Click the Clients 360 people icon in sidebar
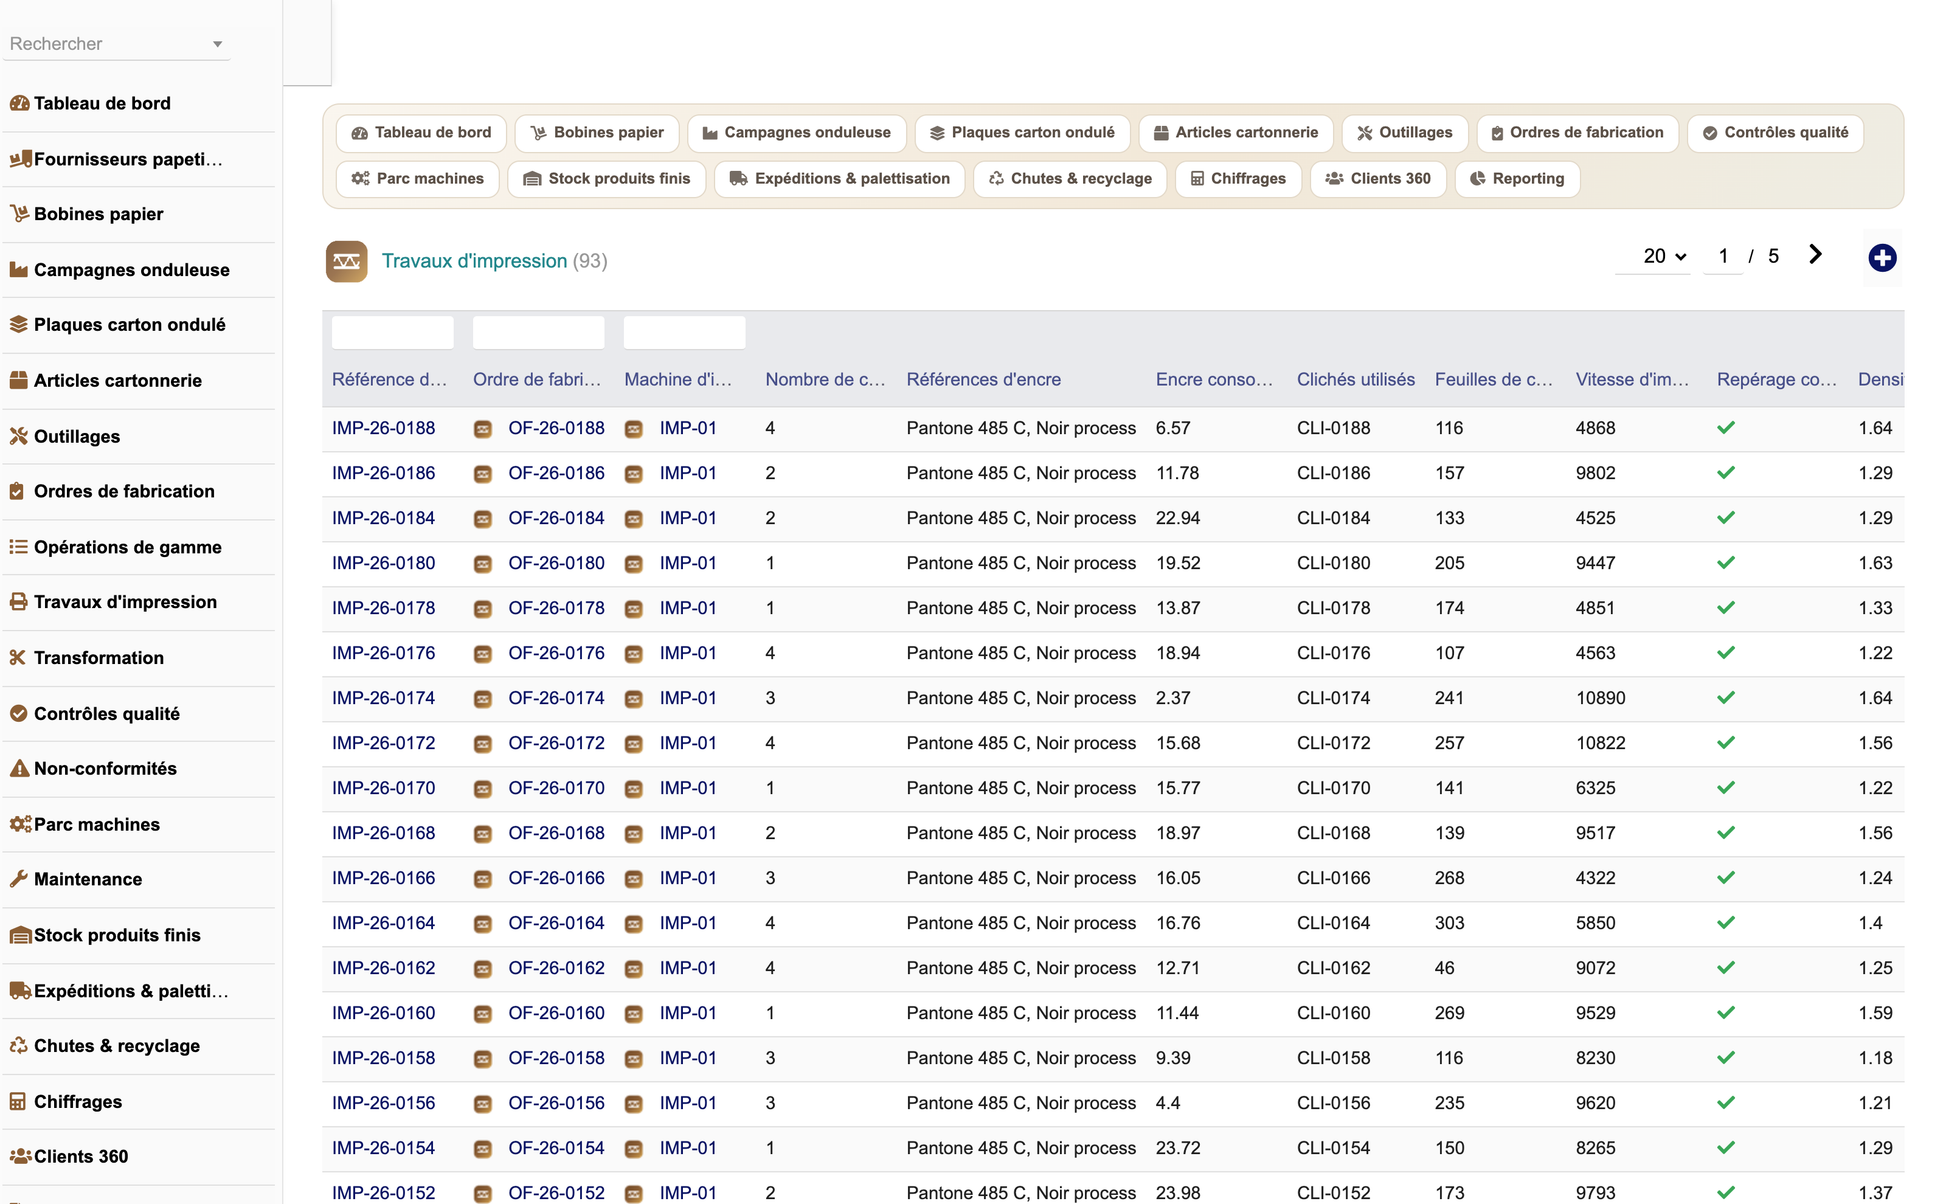Screen dimensions: 1946x1204 [19, 1157]
